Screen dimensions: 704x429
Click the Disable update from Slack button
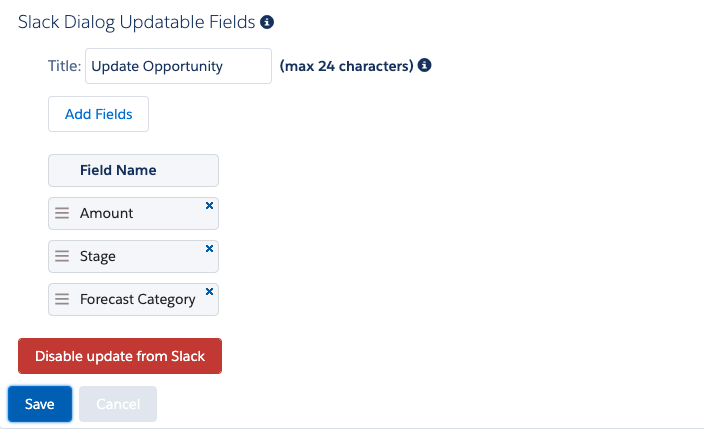pos(120,356)
